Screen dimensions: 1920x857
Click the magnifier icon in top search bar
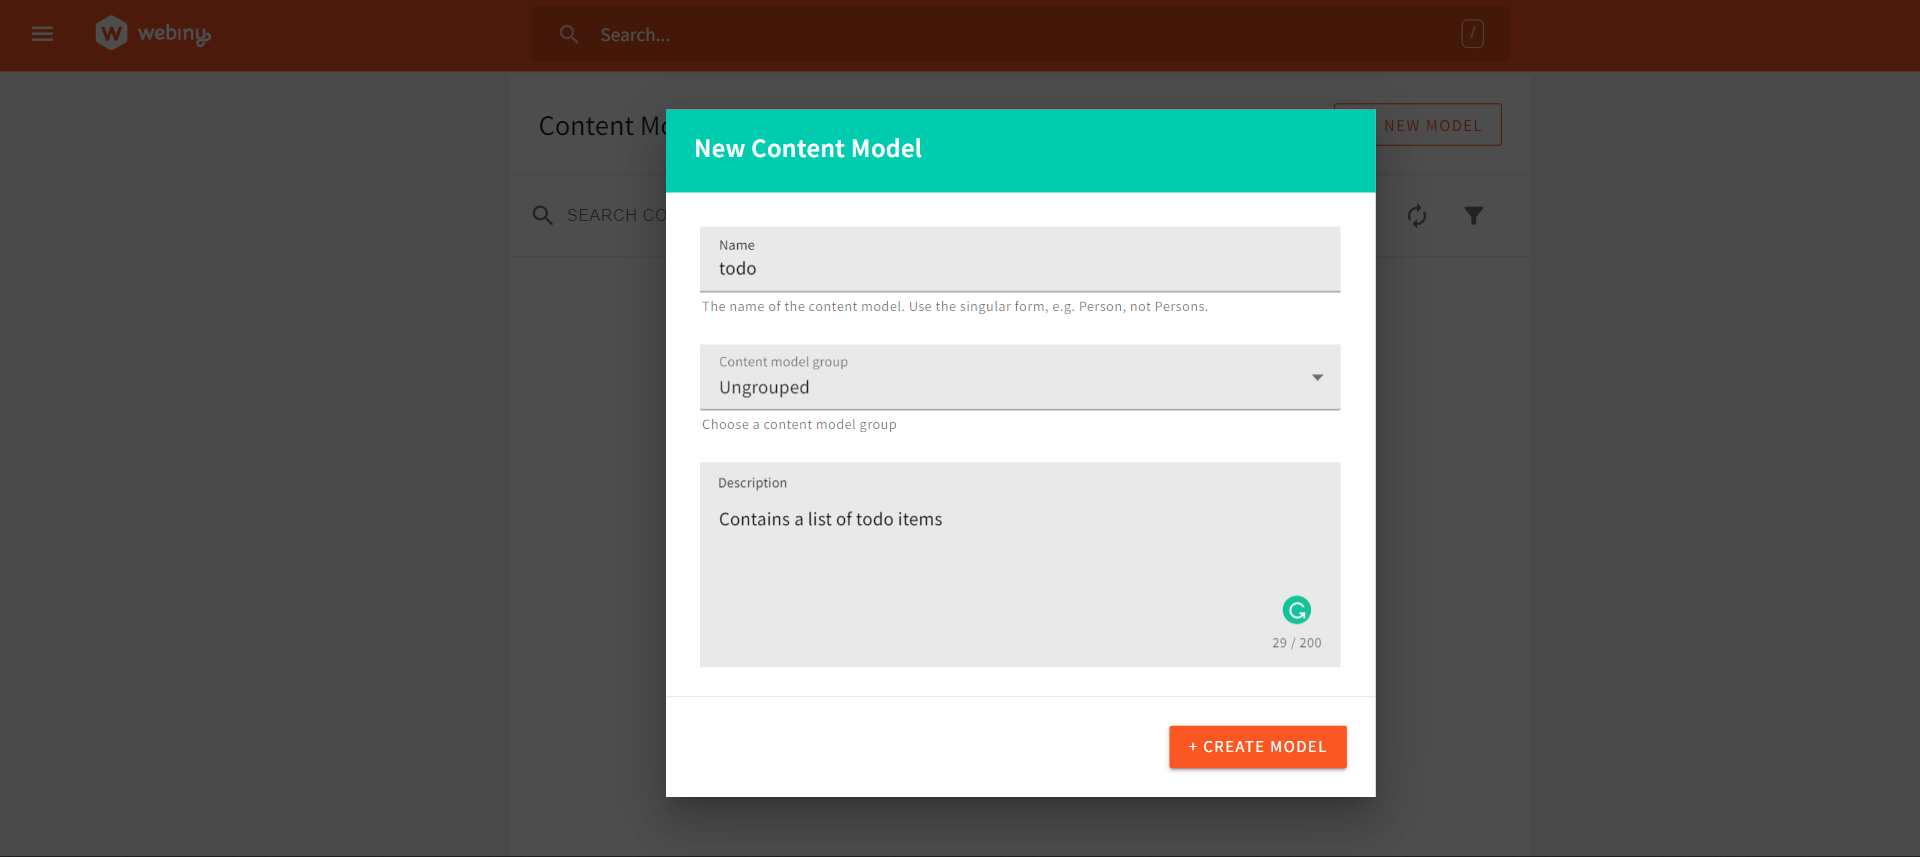(x=569, y=35)
